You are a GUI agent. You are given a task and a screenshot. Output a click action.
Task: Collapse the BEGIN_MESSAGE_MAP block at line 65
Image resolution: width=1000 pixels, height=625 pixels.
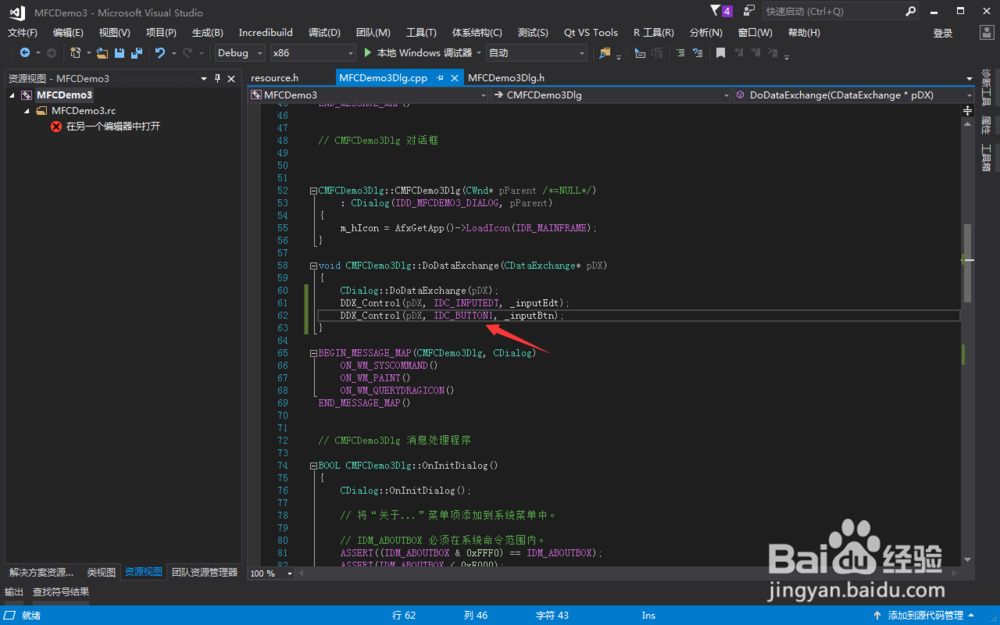point(313,353)
